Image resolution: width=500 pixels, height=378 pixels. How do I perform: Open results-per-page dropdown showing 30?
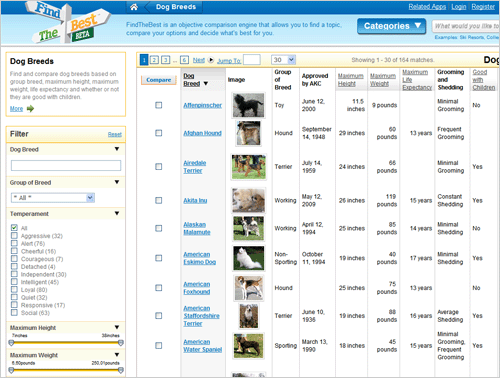tap(283, 60)
